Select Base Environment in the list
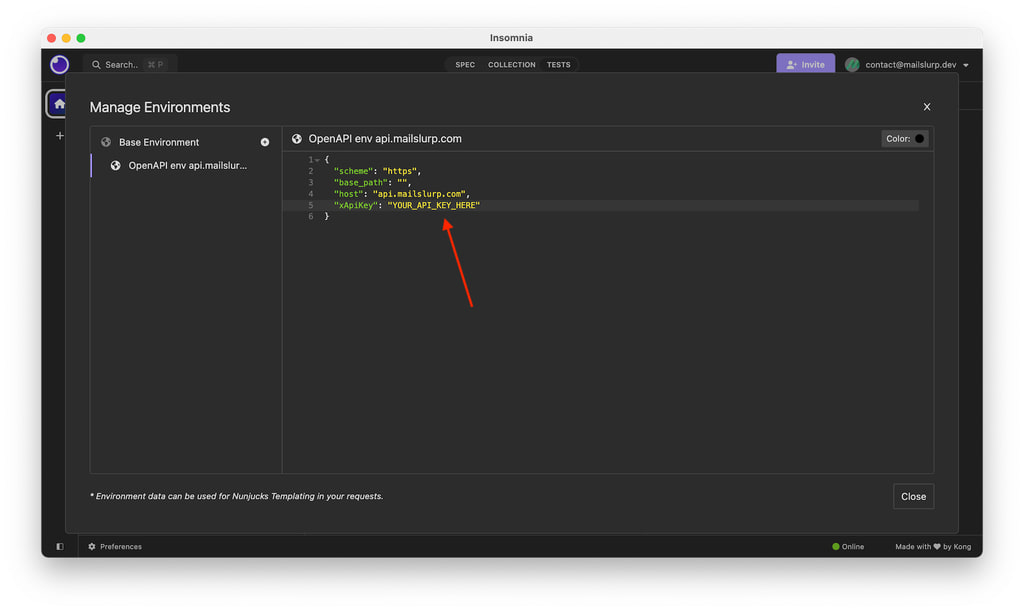Image resolution: width=1024 pixels, height=612 pixels. pyautogui.click(x=185, y=142)
